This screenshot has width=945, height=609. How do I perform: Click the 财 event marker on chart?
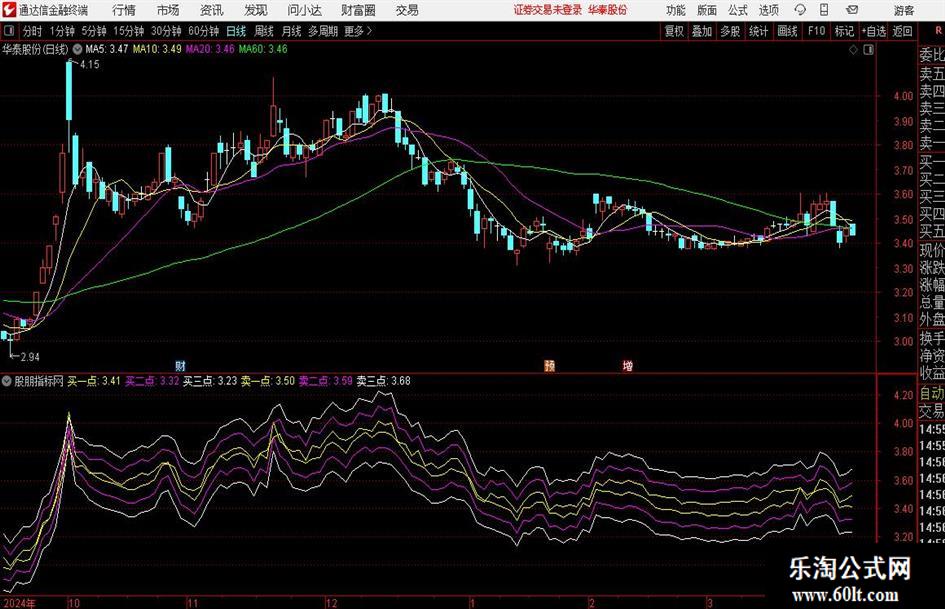(x=180, y=365)
